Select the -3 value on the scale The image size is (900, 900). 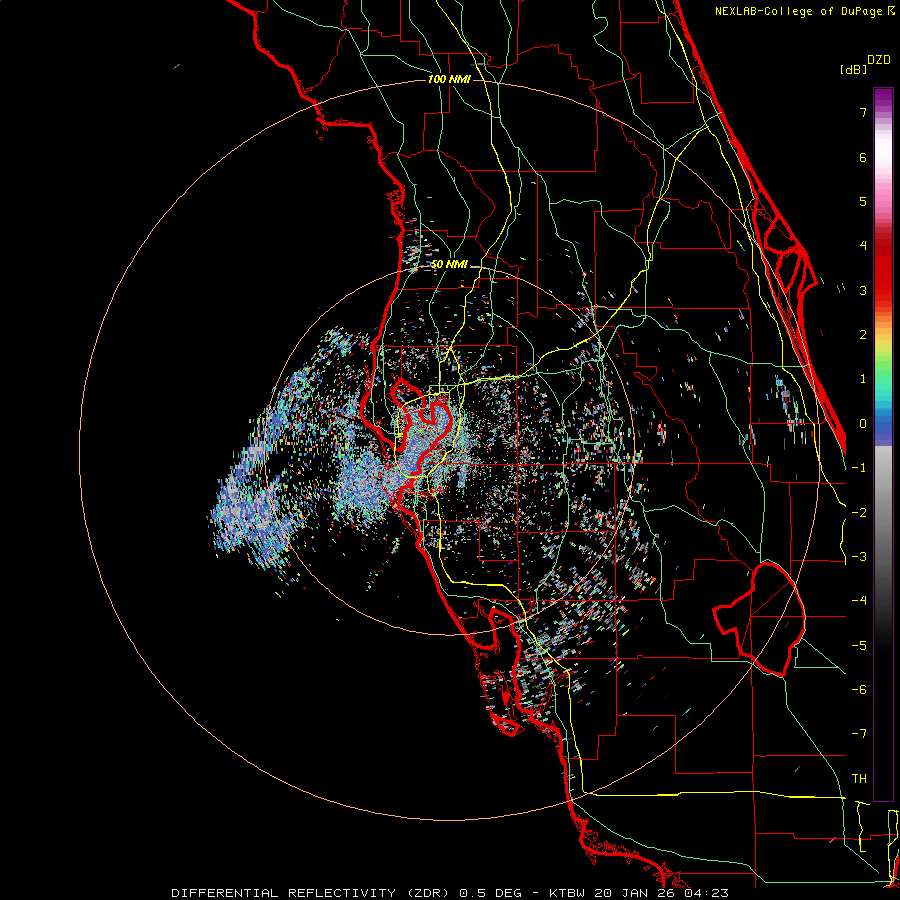(x=859, y=557)
